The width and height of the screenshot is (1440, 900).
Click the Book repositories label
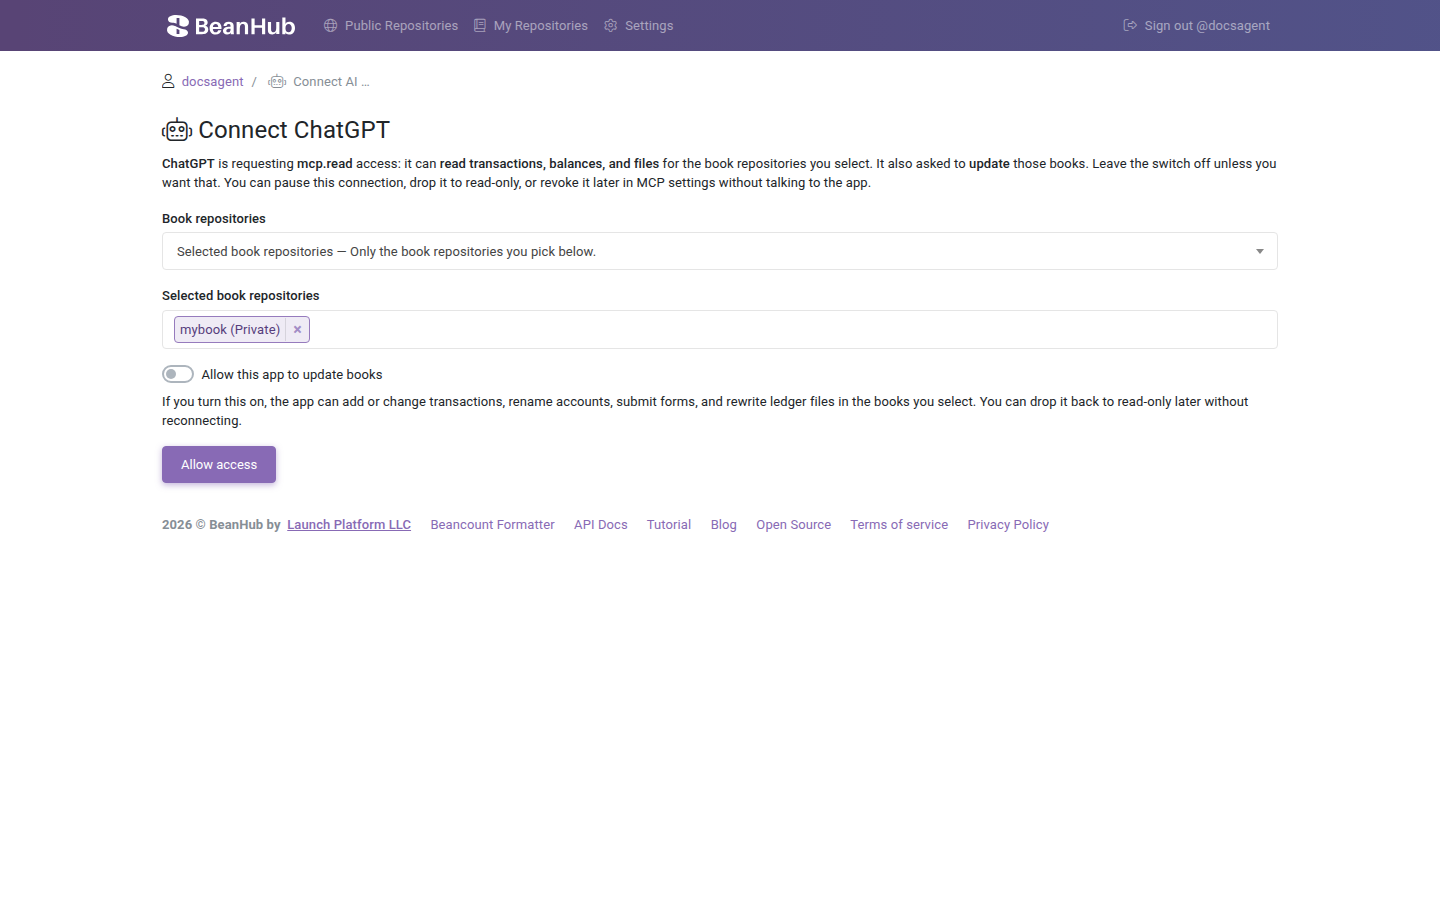pyautogui.click(x=214, y=219)
